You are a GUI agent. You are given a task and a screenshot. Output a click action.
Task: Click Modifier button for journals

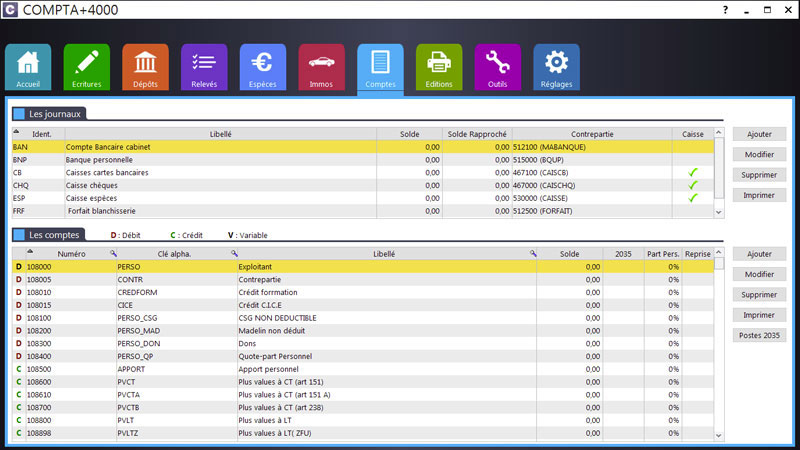(x=759, y=155)
